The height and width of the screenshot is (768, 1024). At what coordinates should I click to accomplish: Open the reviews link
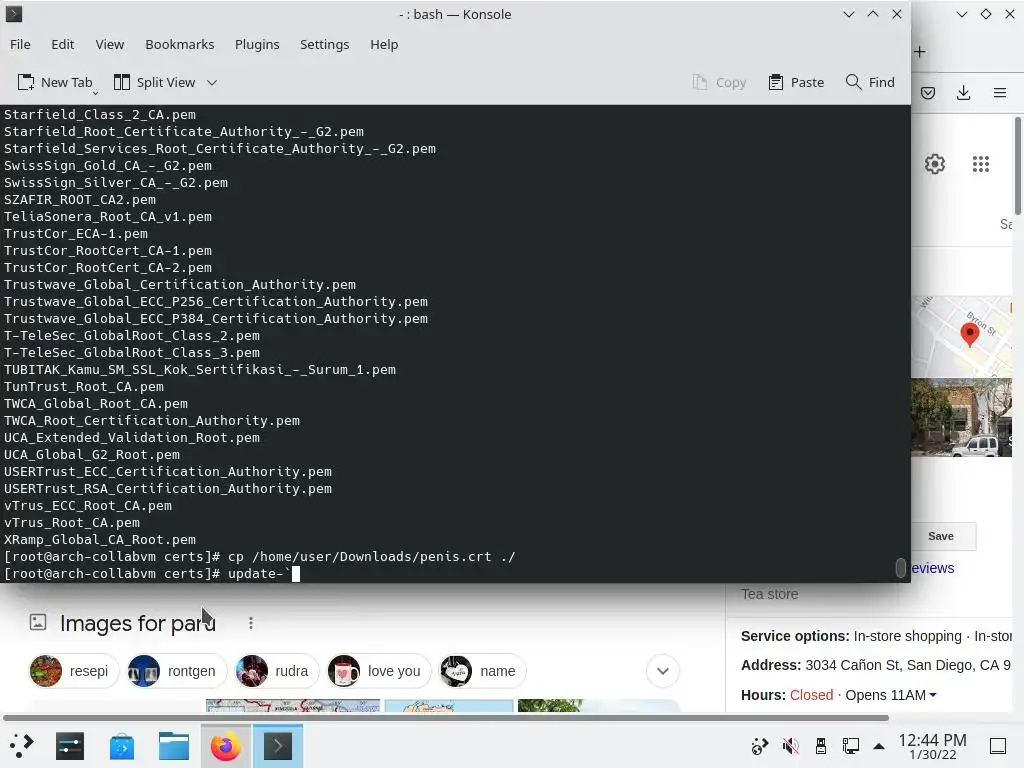[x=933, y=568]
